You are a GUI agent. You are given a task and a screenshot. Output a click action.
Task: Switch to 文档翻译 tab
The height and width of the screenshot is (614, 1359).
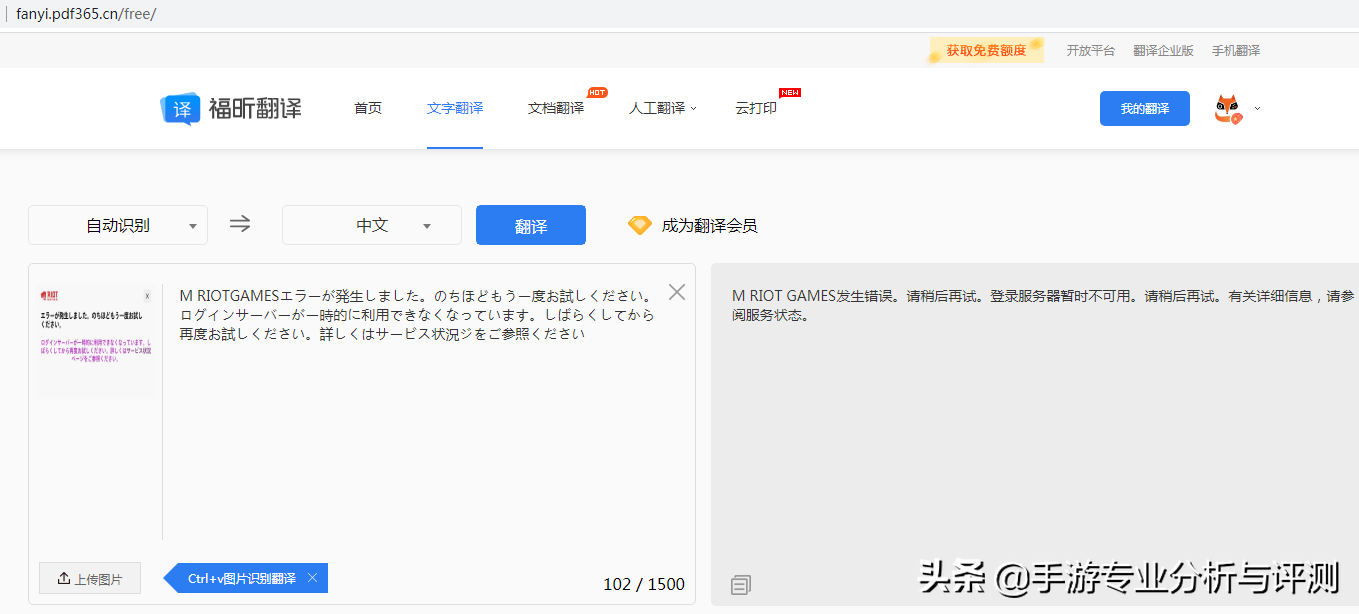(556, 108)
